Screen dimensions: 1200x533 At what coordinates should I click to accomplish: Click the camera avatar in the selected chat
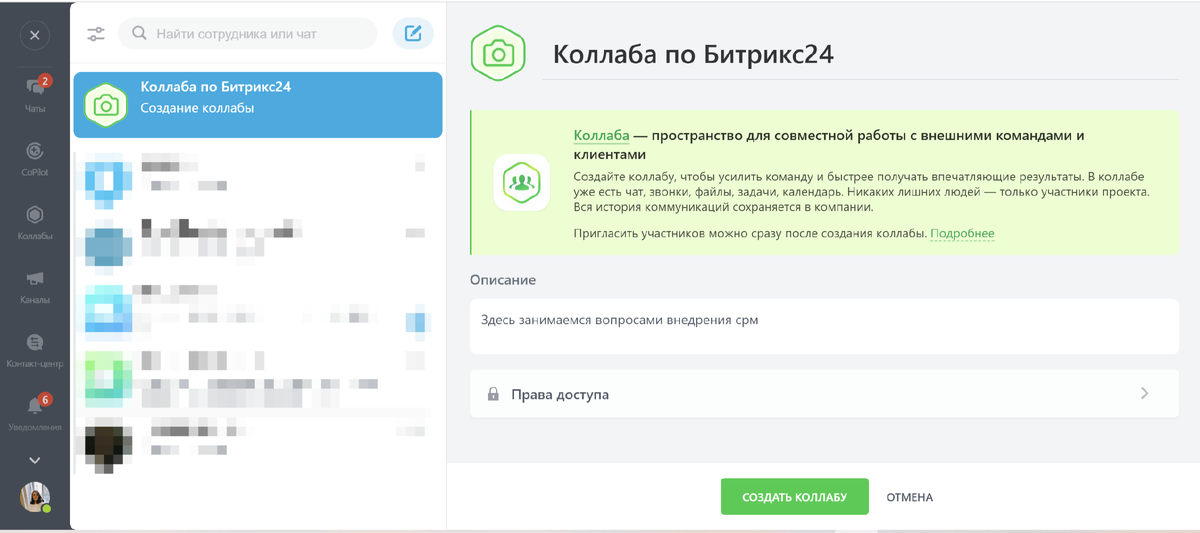pos(106,105)
